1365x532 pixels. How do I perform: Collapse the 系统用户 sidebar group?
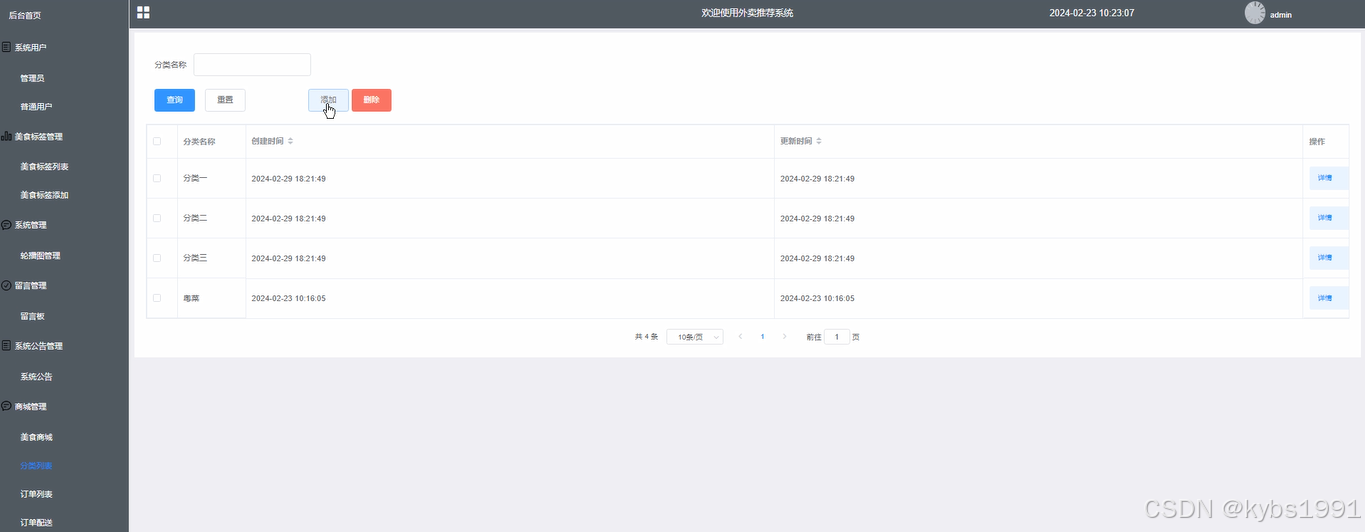[64, 47]
